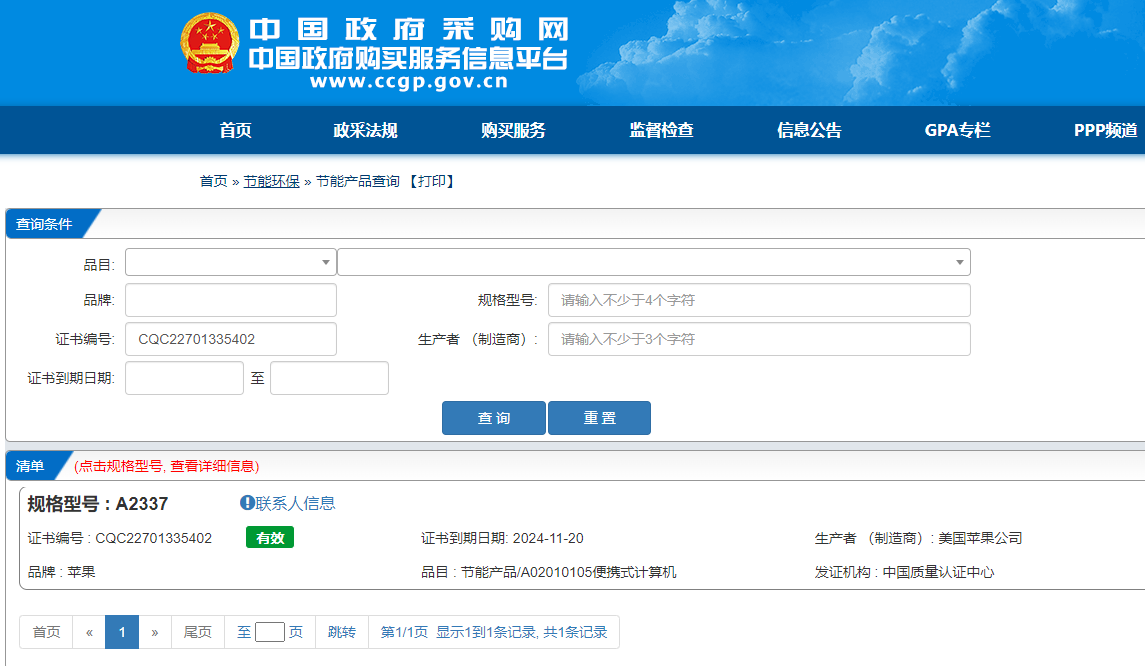Screen dimensions: 1145x666
Task: Go to 首页 in pagination
Action: 46,632
